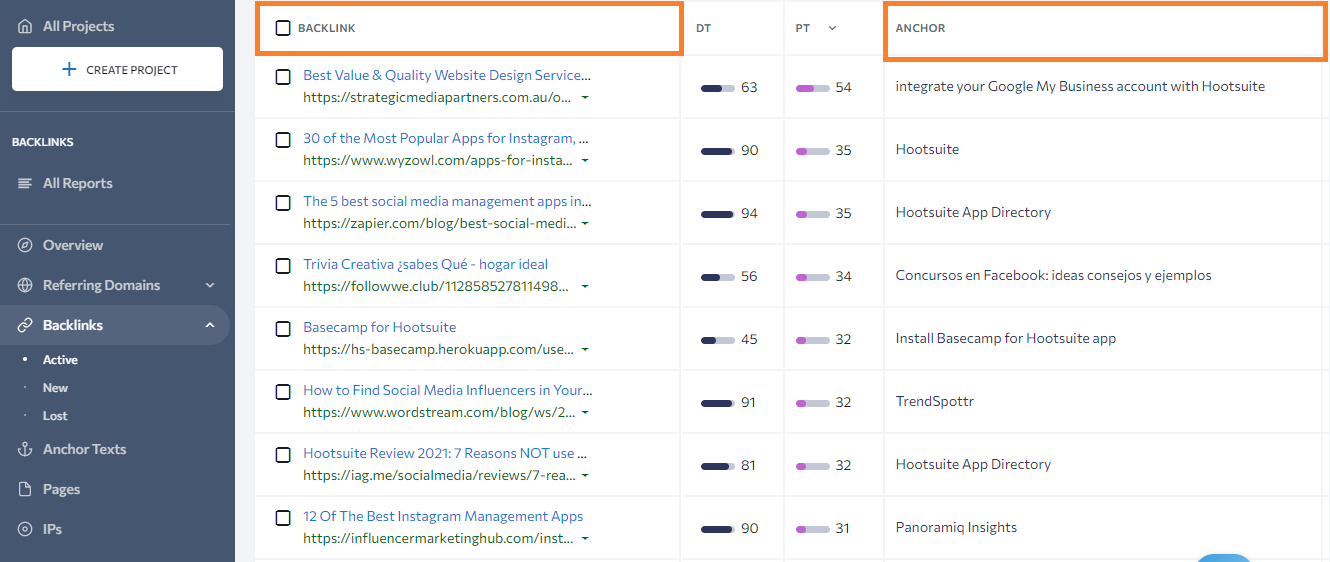Open the Lost backlinks submenu item
The height and width of the screenshot is (562, 1330).
tap(55, 416)
